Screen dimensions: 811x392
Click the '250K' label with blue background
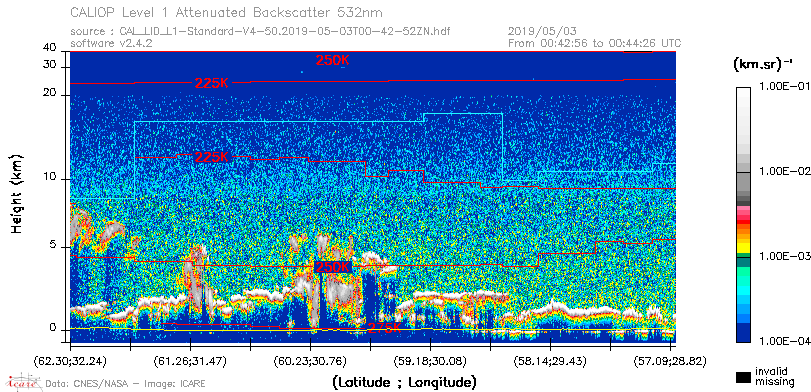(333, 267)
